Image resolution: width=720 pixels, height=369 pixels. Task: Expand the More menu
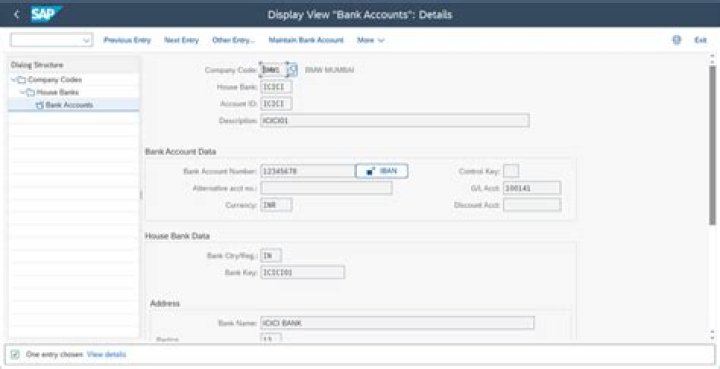371,40
